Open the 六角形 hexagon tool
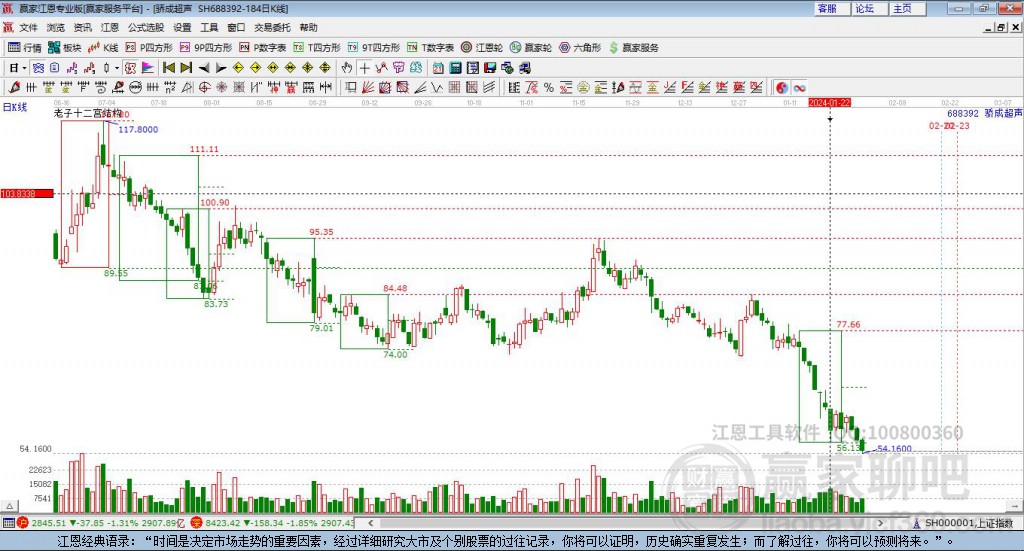This screenshot has width=1024, height=551. [x=580, y=48]
